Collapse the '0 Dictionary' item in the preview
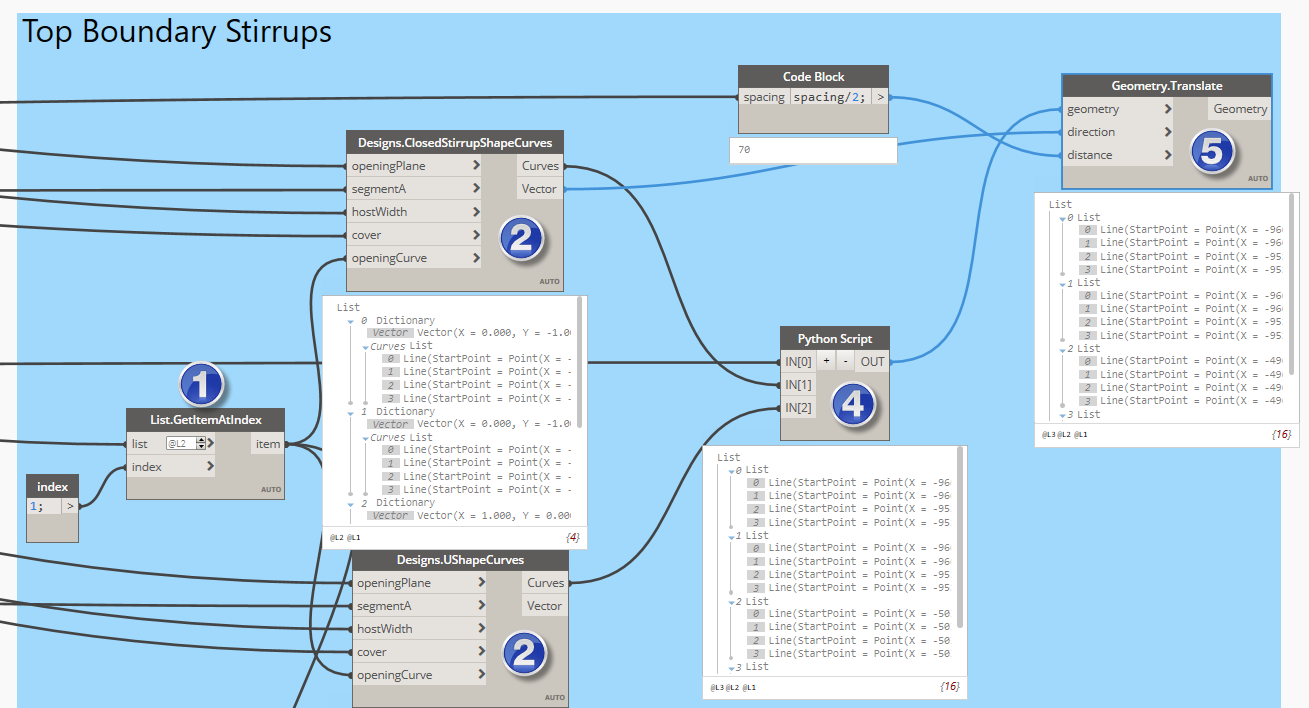Viewport: 1309px width, 708px height. pyautogui.click(x=349, y=321)
